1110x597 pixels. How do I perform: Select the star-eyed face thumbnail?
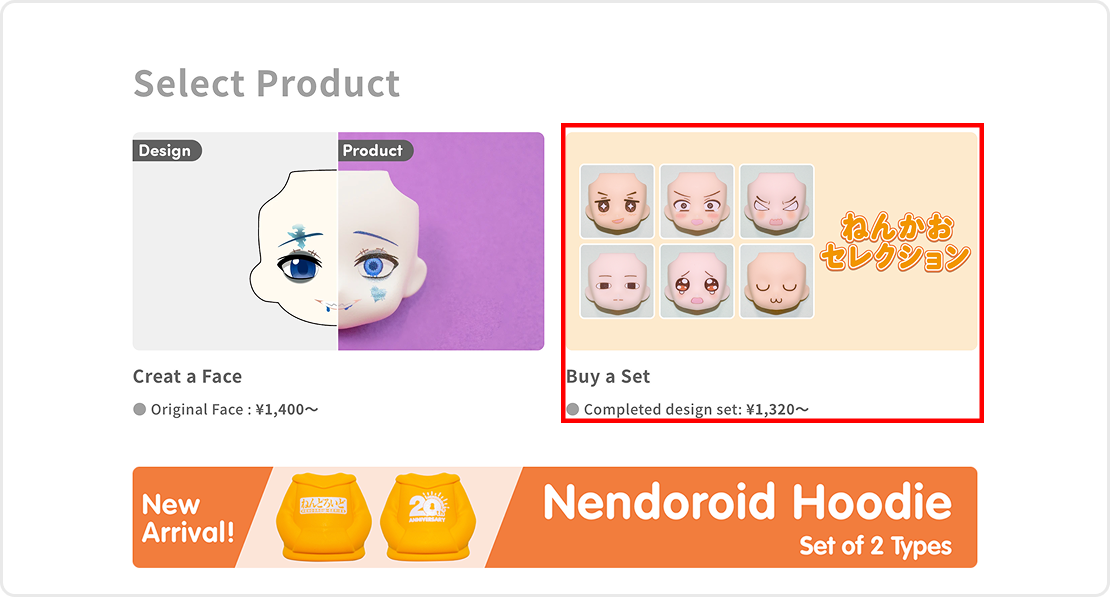(x=617, y=201)
